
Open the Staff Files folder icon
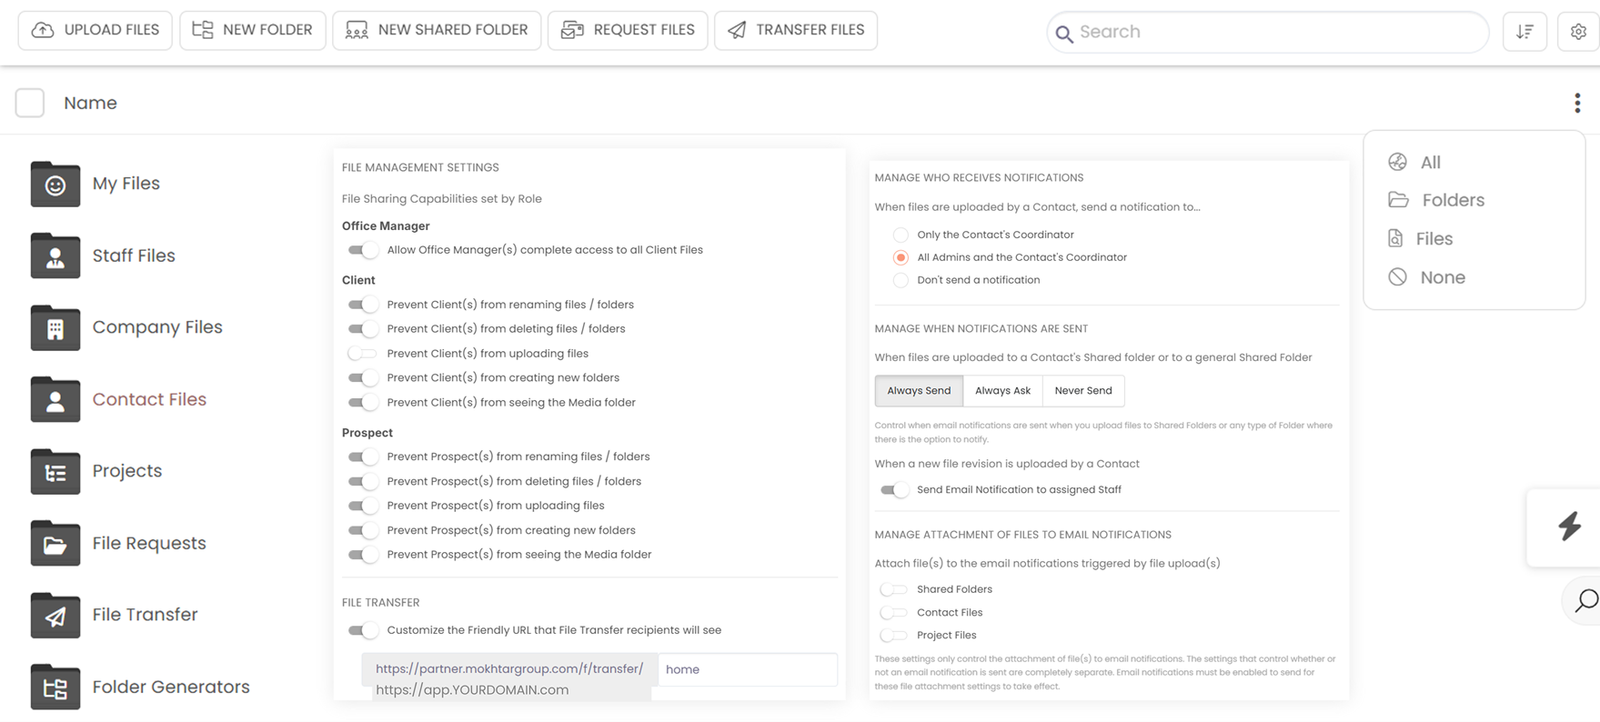pos(55,257)
